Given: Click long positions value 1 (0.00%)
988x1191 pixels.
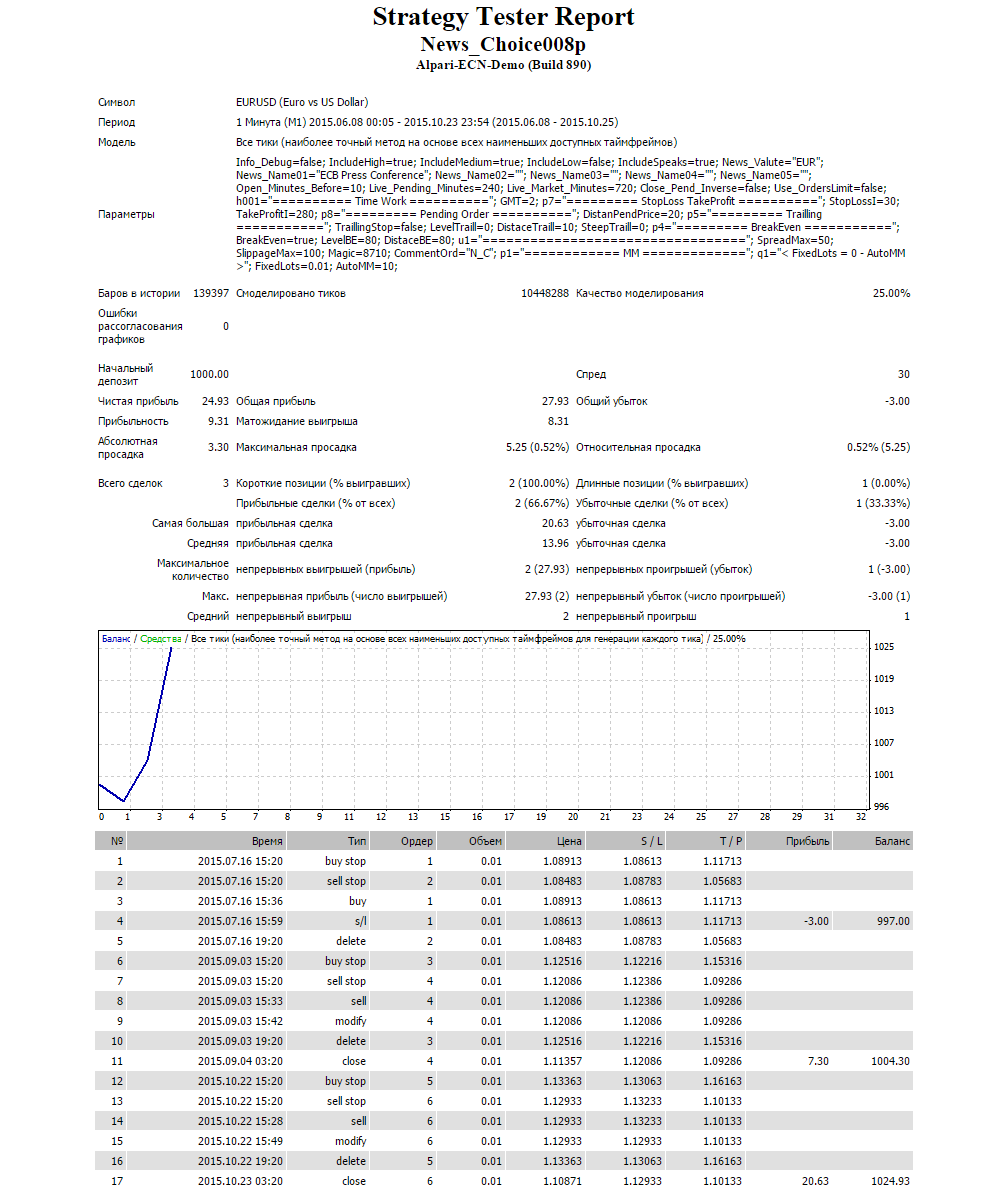Looking at the screenshot, I should pos(885,483).
